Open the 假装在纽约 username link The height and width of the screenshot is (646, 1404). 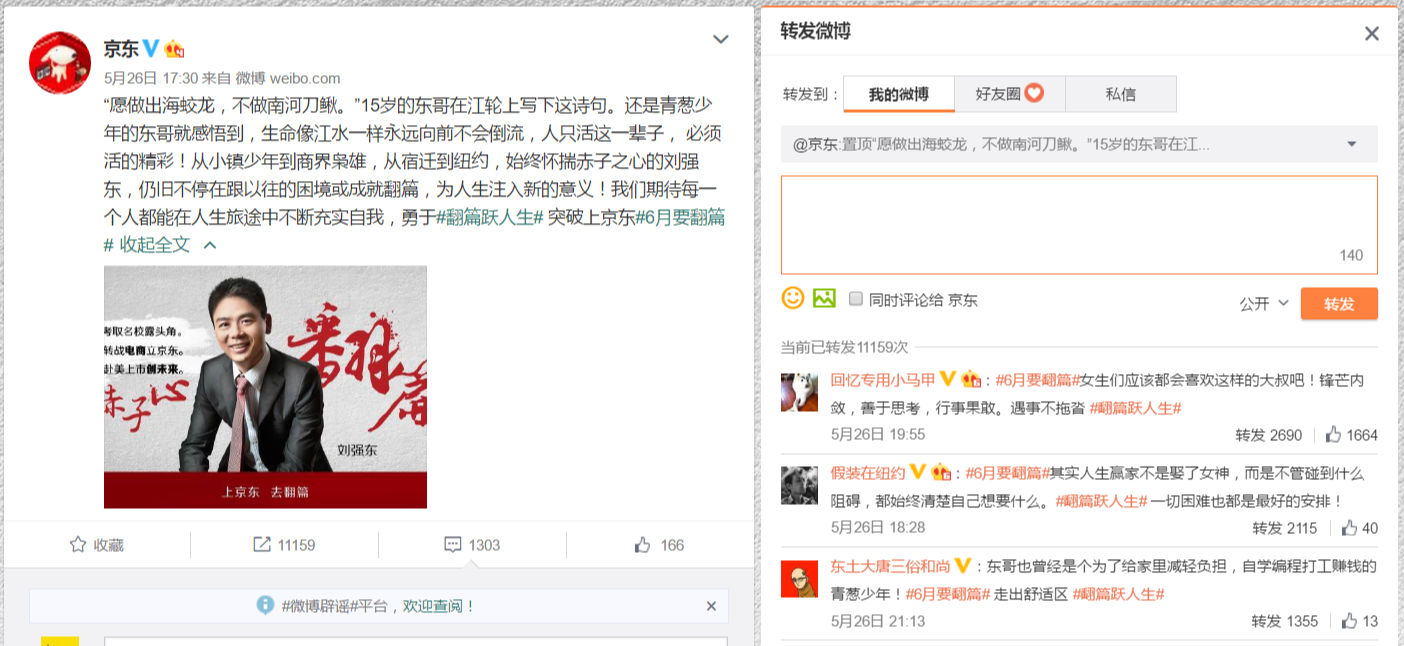(868, 473)
